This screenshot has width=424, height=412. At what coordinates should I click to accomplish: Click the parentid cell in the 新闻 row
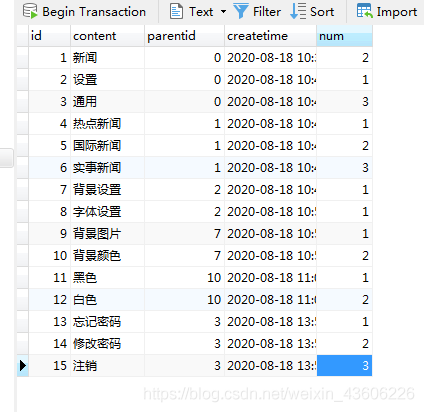point(184,58)
